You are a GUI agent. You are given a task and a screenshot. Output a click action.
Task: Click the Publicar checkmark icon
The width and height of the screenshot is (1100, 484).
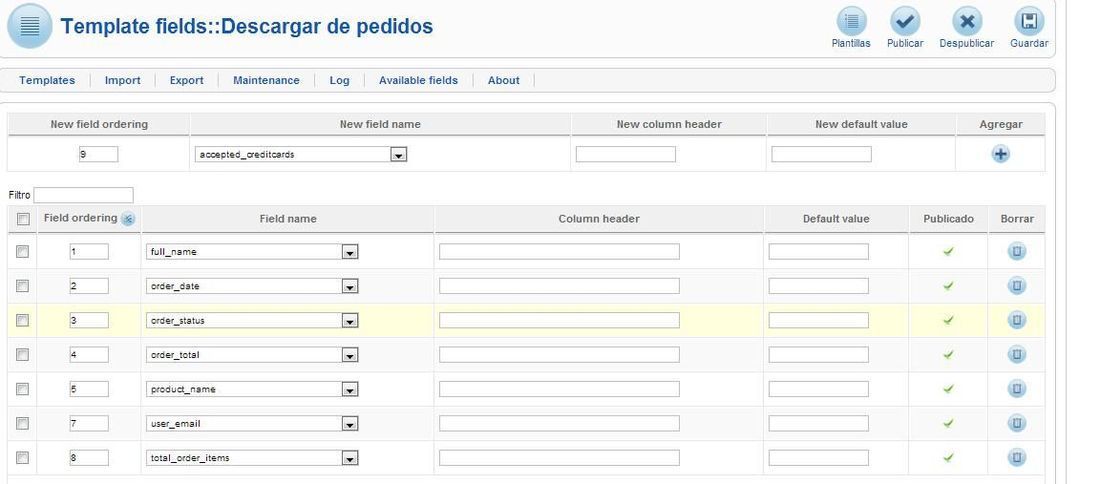click(x=905, y=22)
